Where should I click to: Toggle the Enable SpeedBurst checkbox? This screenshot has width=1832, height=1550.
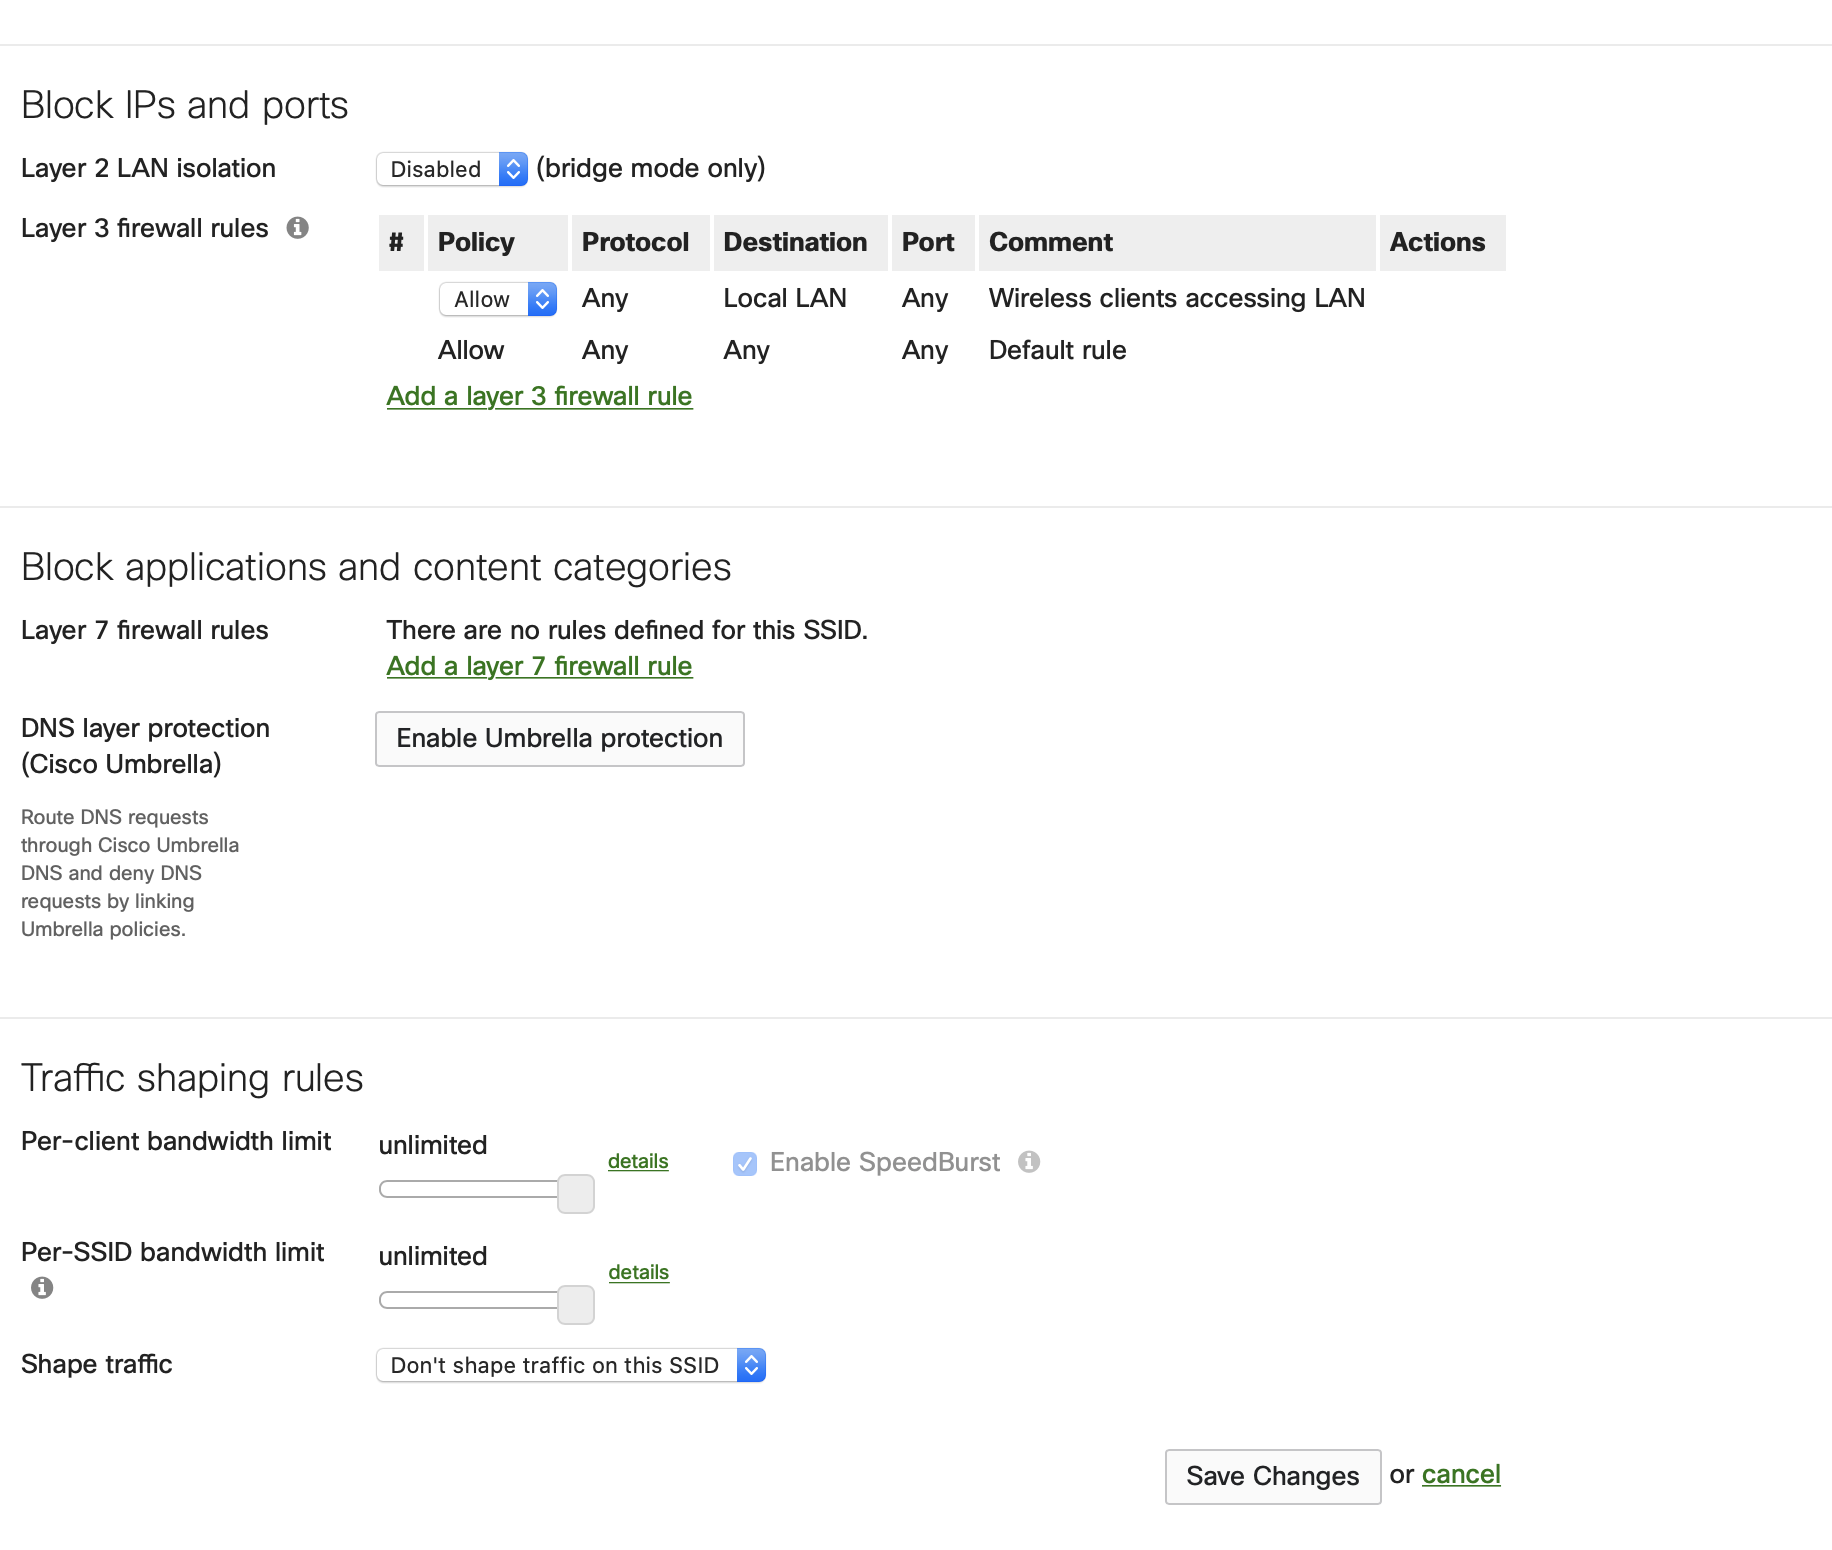tap(744, 1163)
